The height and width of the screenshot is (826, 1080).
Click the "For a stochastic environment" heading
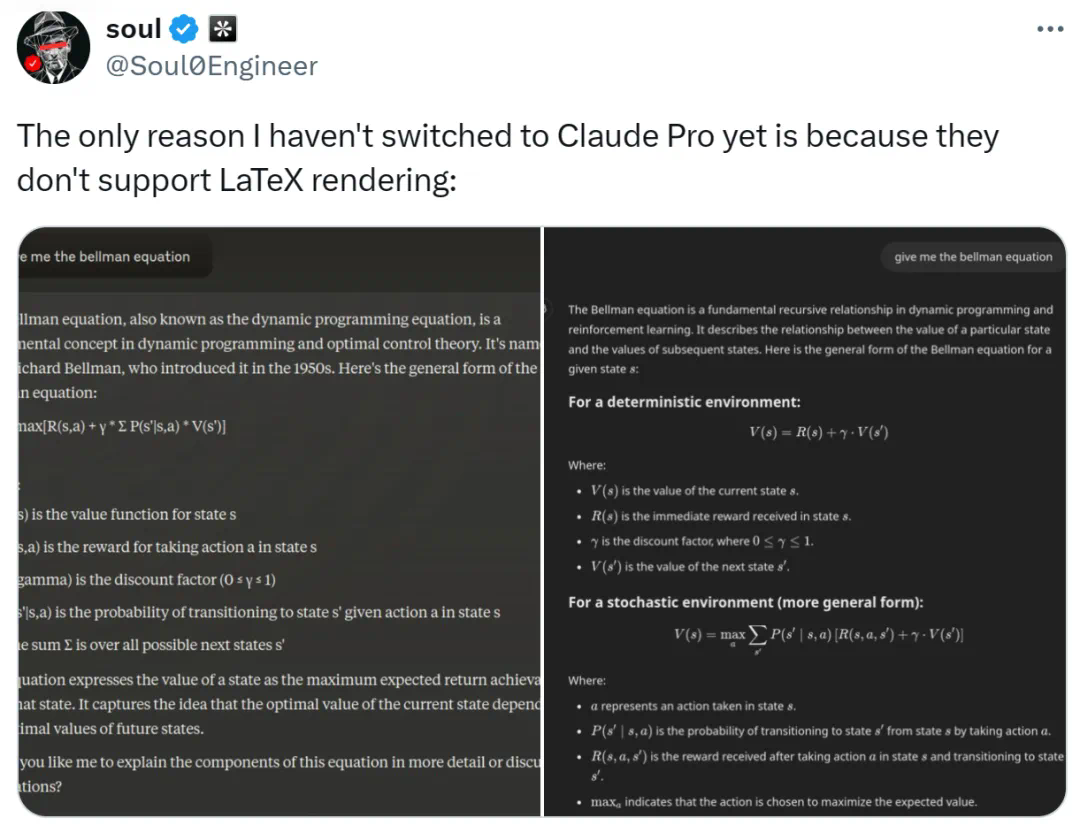[x=745, y=602]
